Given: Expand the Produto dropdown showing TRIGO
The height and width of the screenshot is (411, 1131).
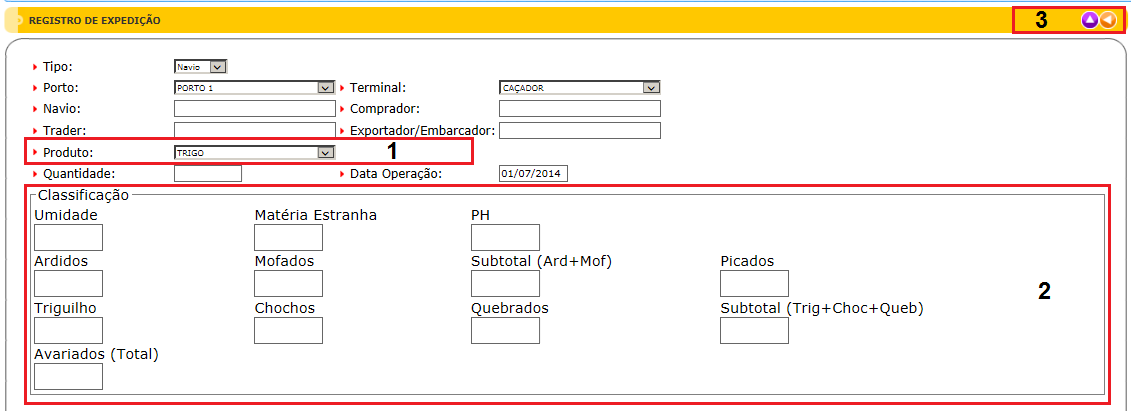Looking at the screenshot, I should 254,153.
